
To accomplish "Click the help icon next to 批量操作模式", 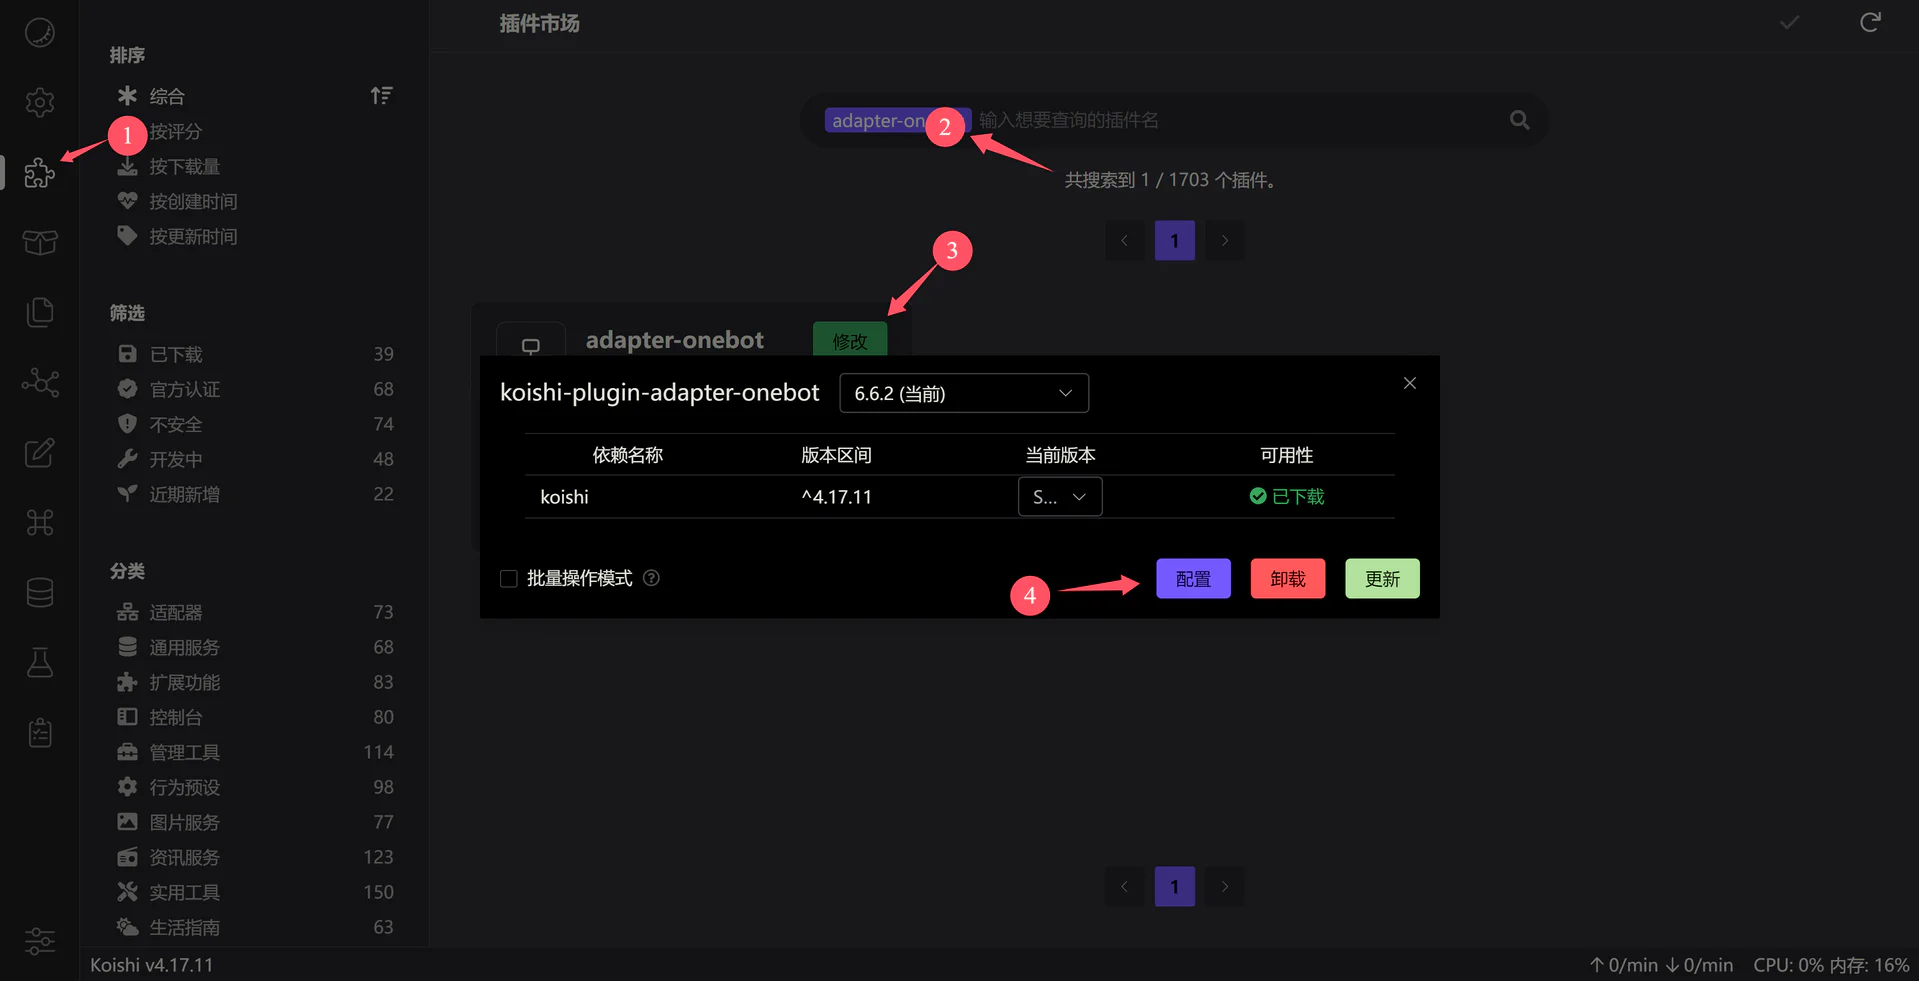I will tap(651, 578).
